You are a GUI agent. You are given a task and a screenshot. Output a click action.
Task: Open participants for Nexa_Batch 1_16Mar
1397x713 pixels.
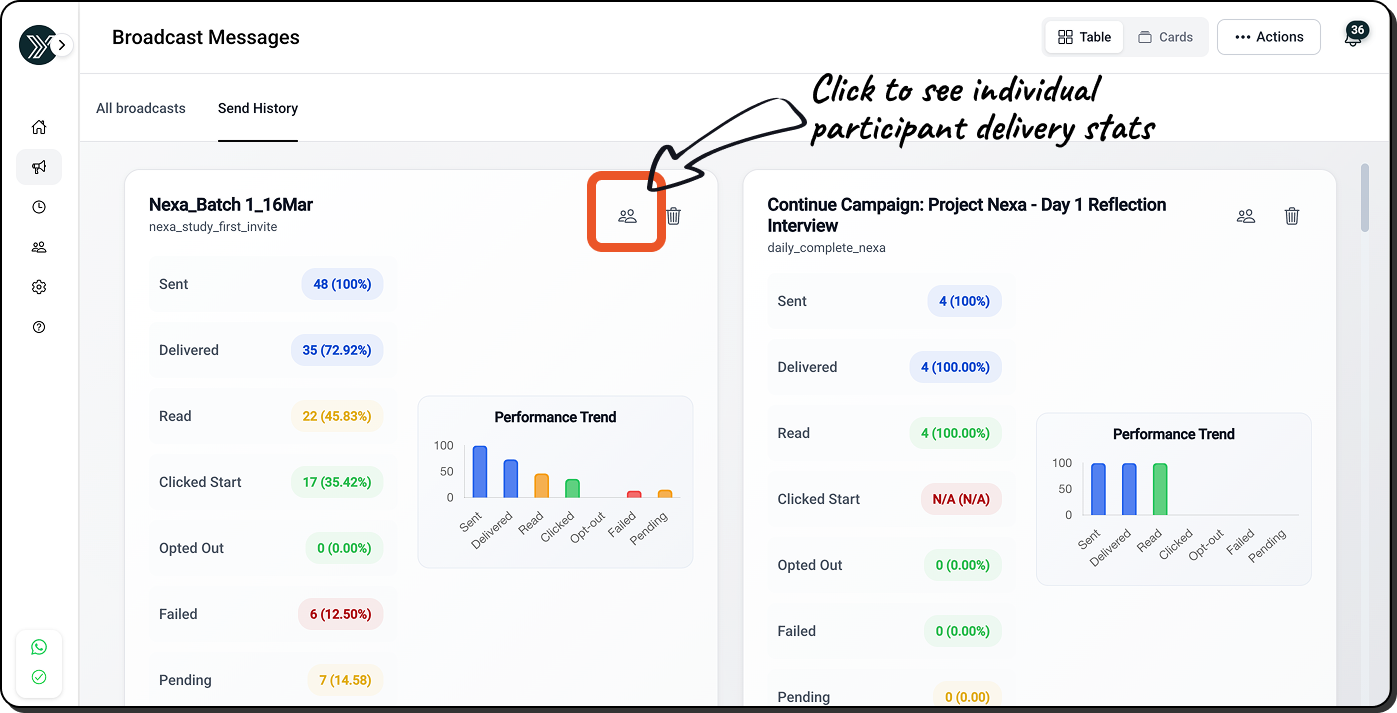coord(627,216)
